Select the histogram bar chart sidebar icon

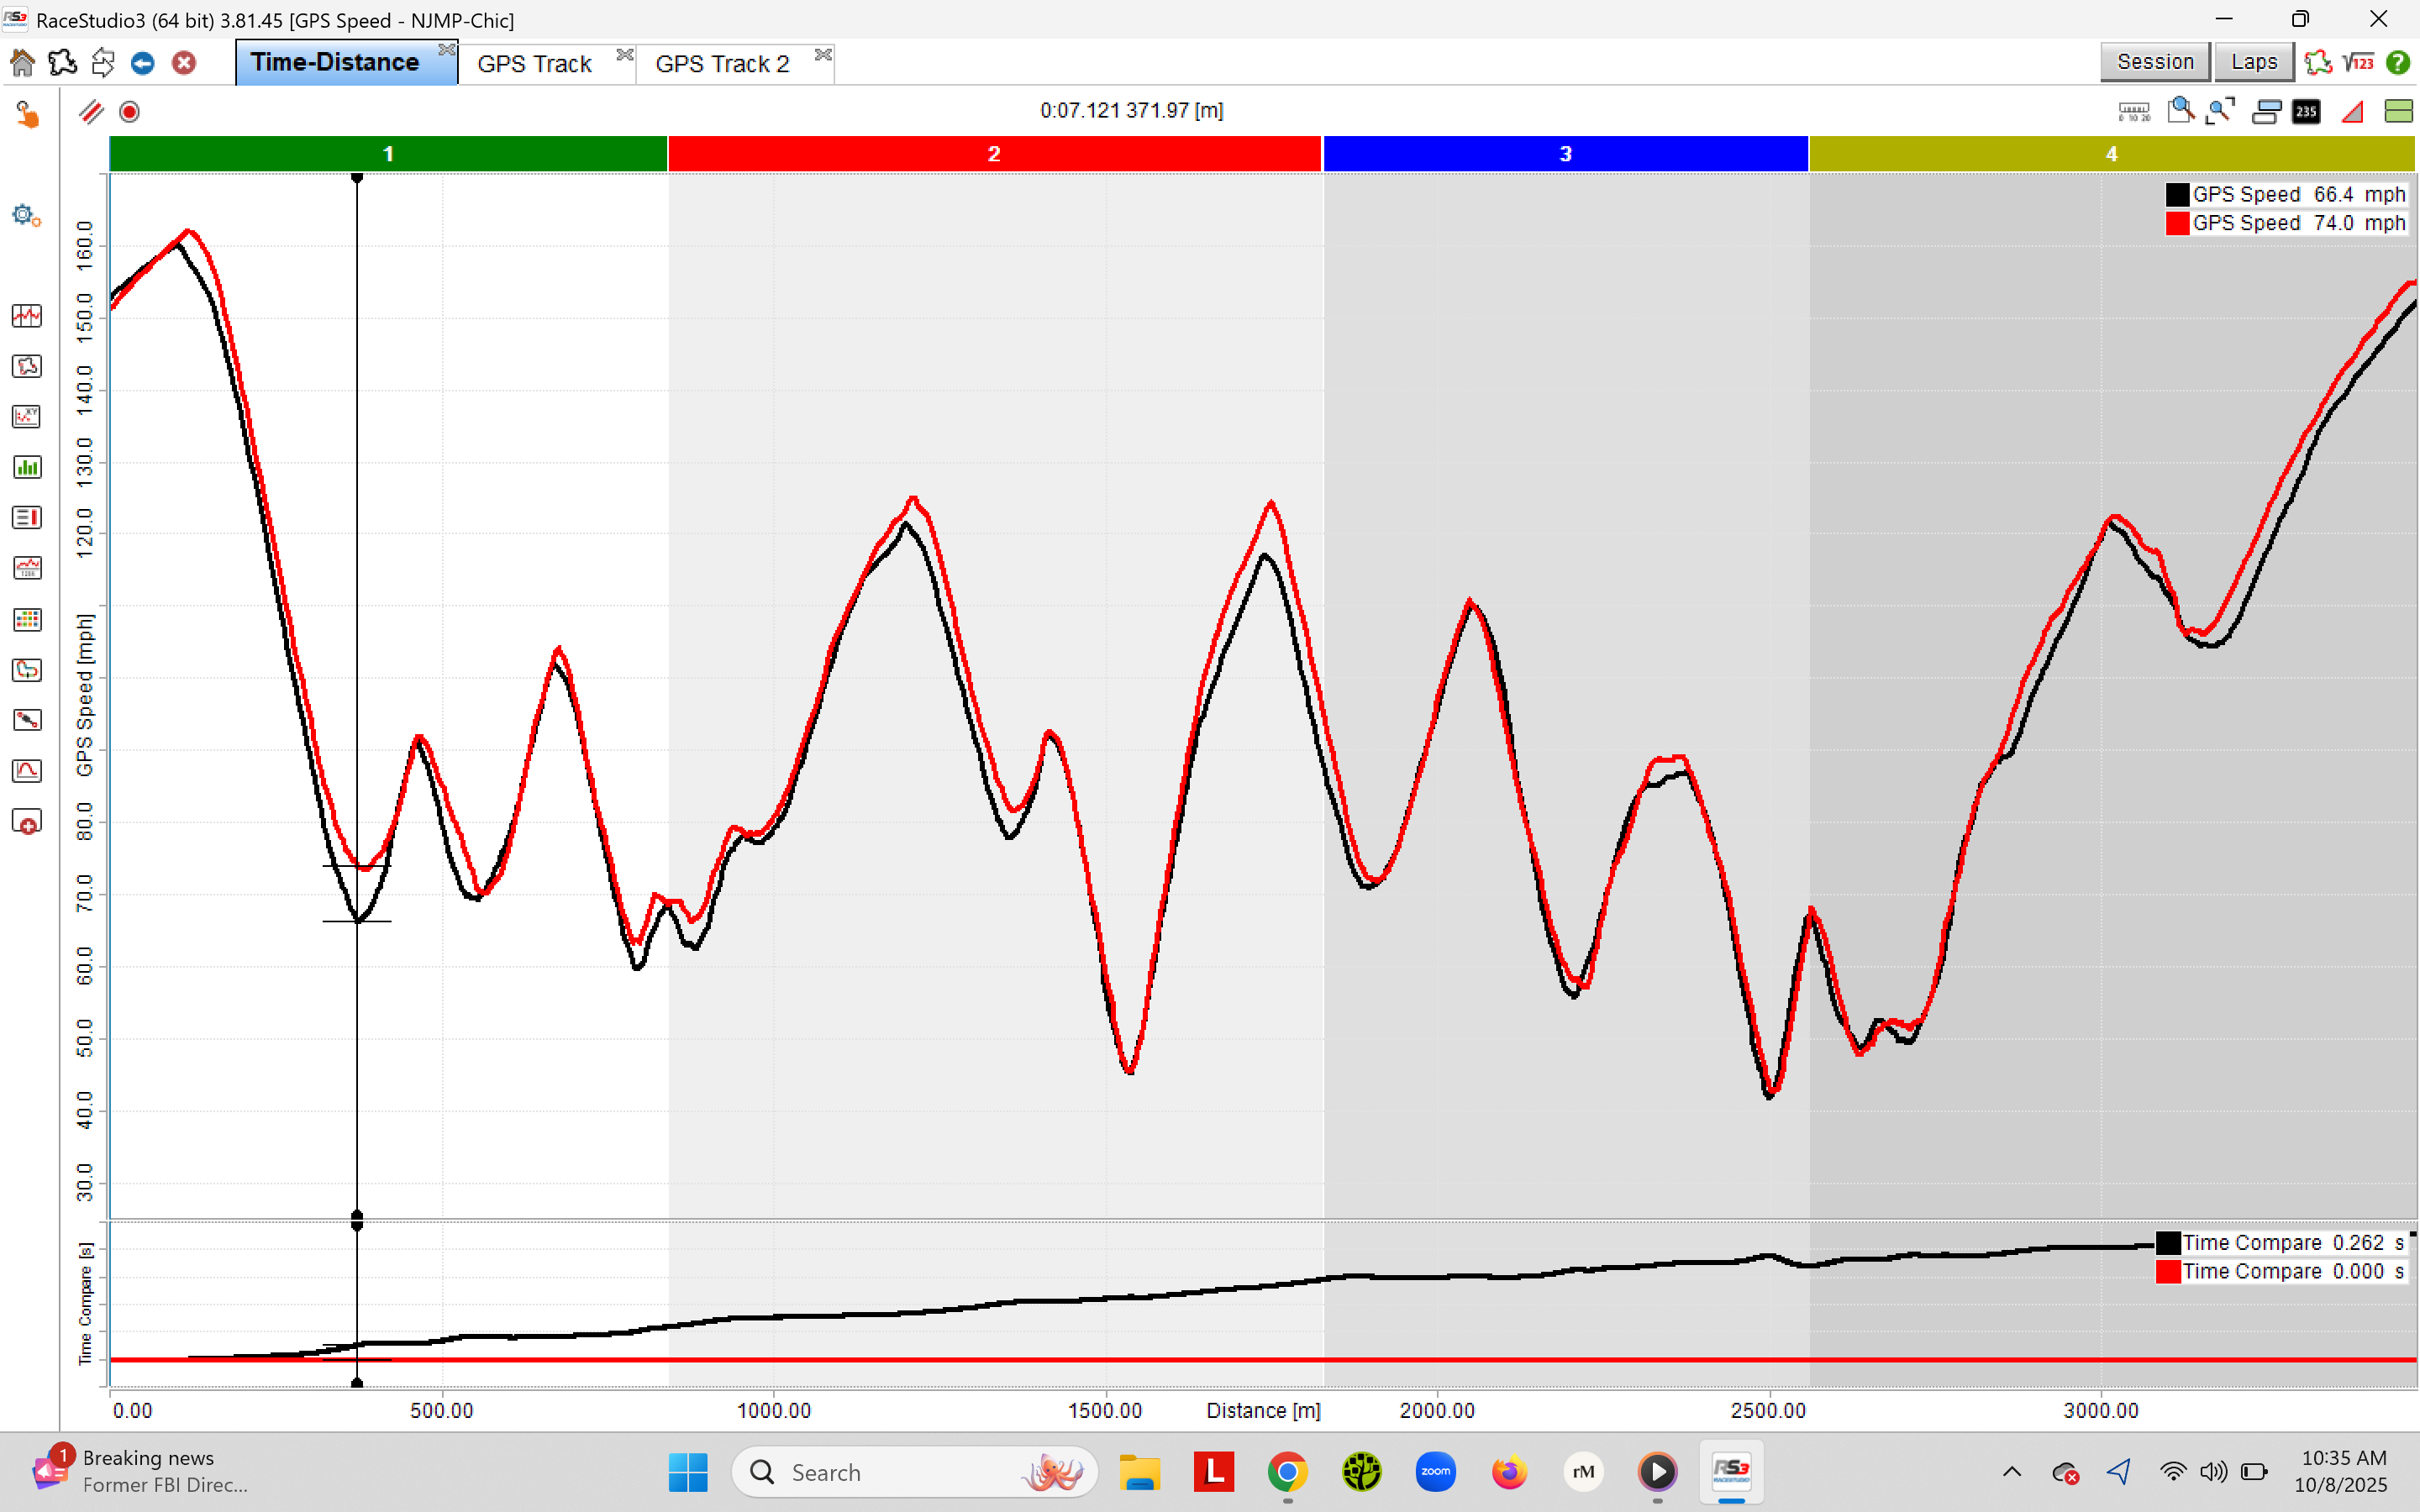[27, 467]
